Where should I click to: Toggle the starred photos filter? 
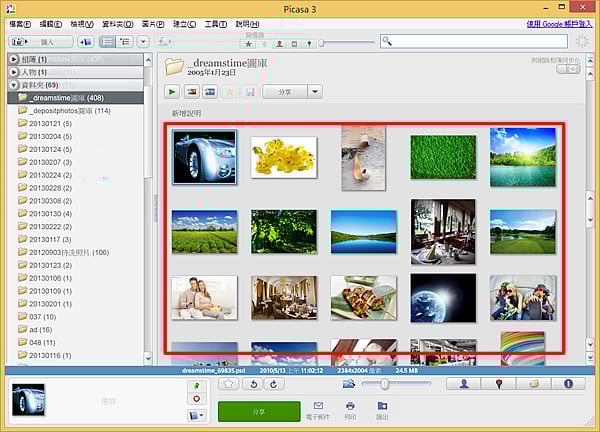[x=249, y=44]
